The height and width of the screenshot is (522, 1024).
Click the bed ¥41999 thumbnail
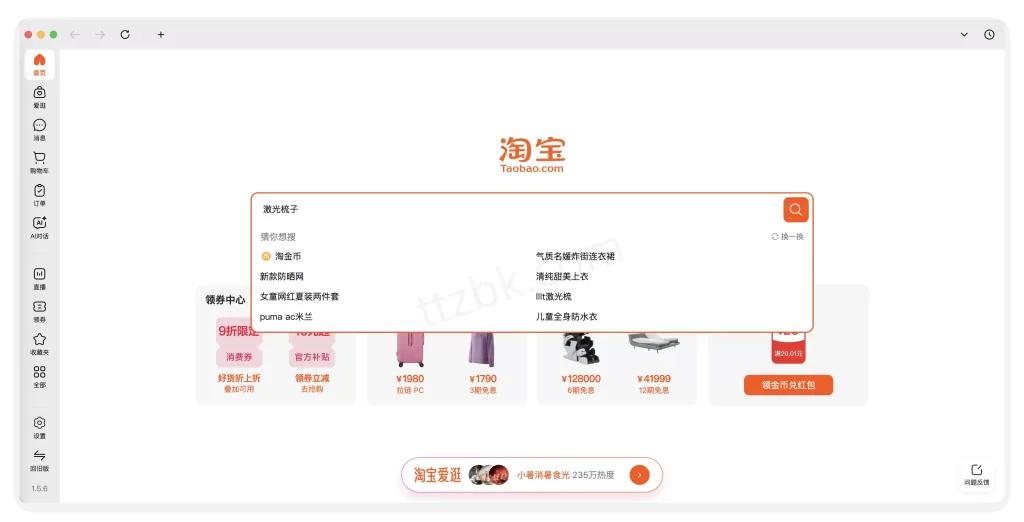(x=654, y=345)
